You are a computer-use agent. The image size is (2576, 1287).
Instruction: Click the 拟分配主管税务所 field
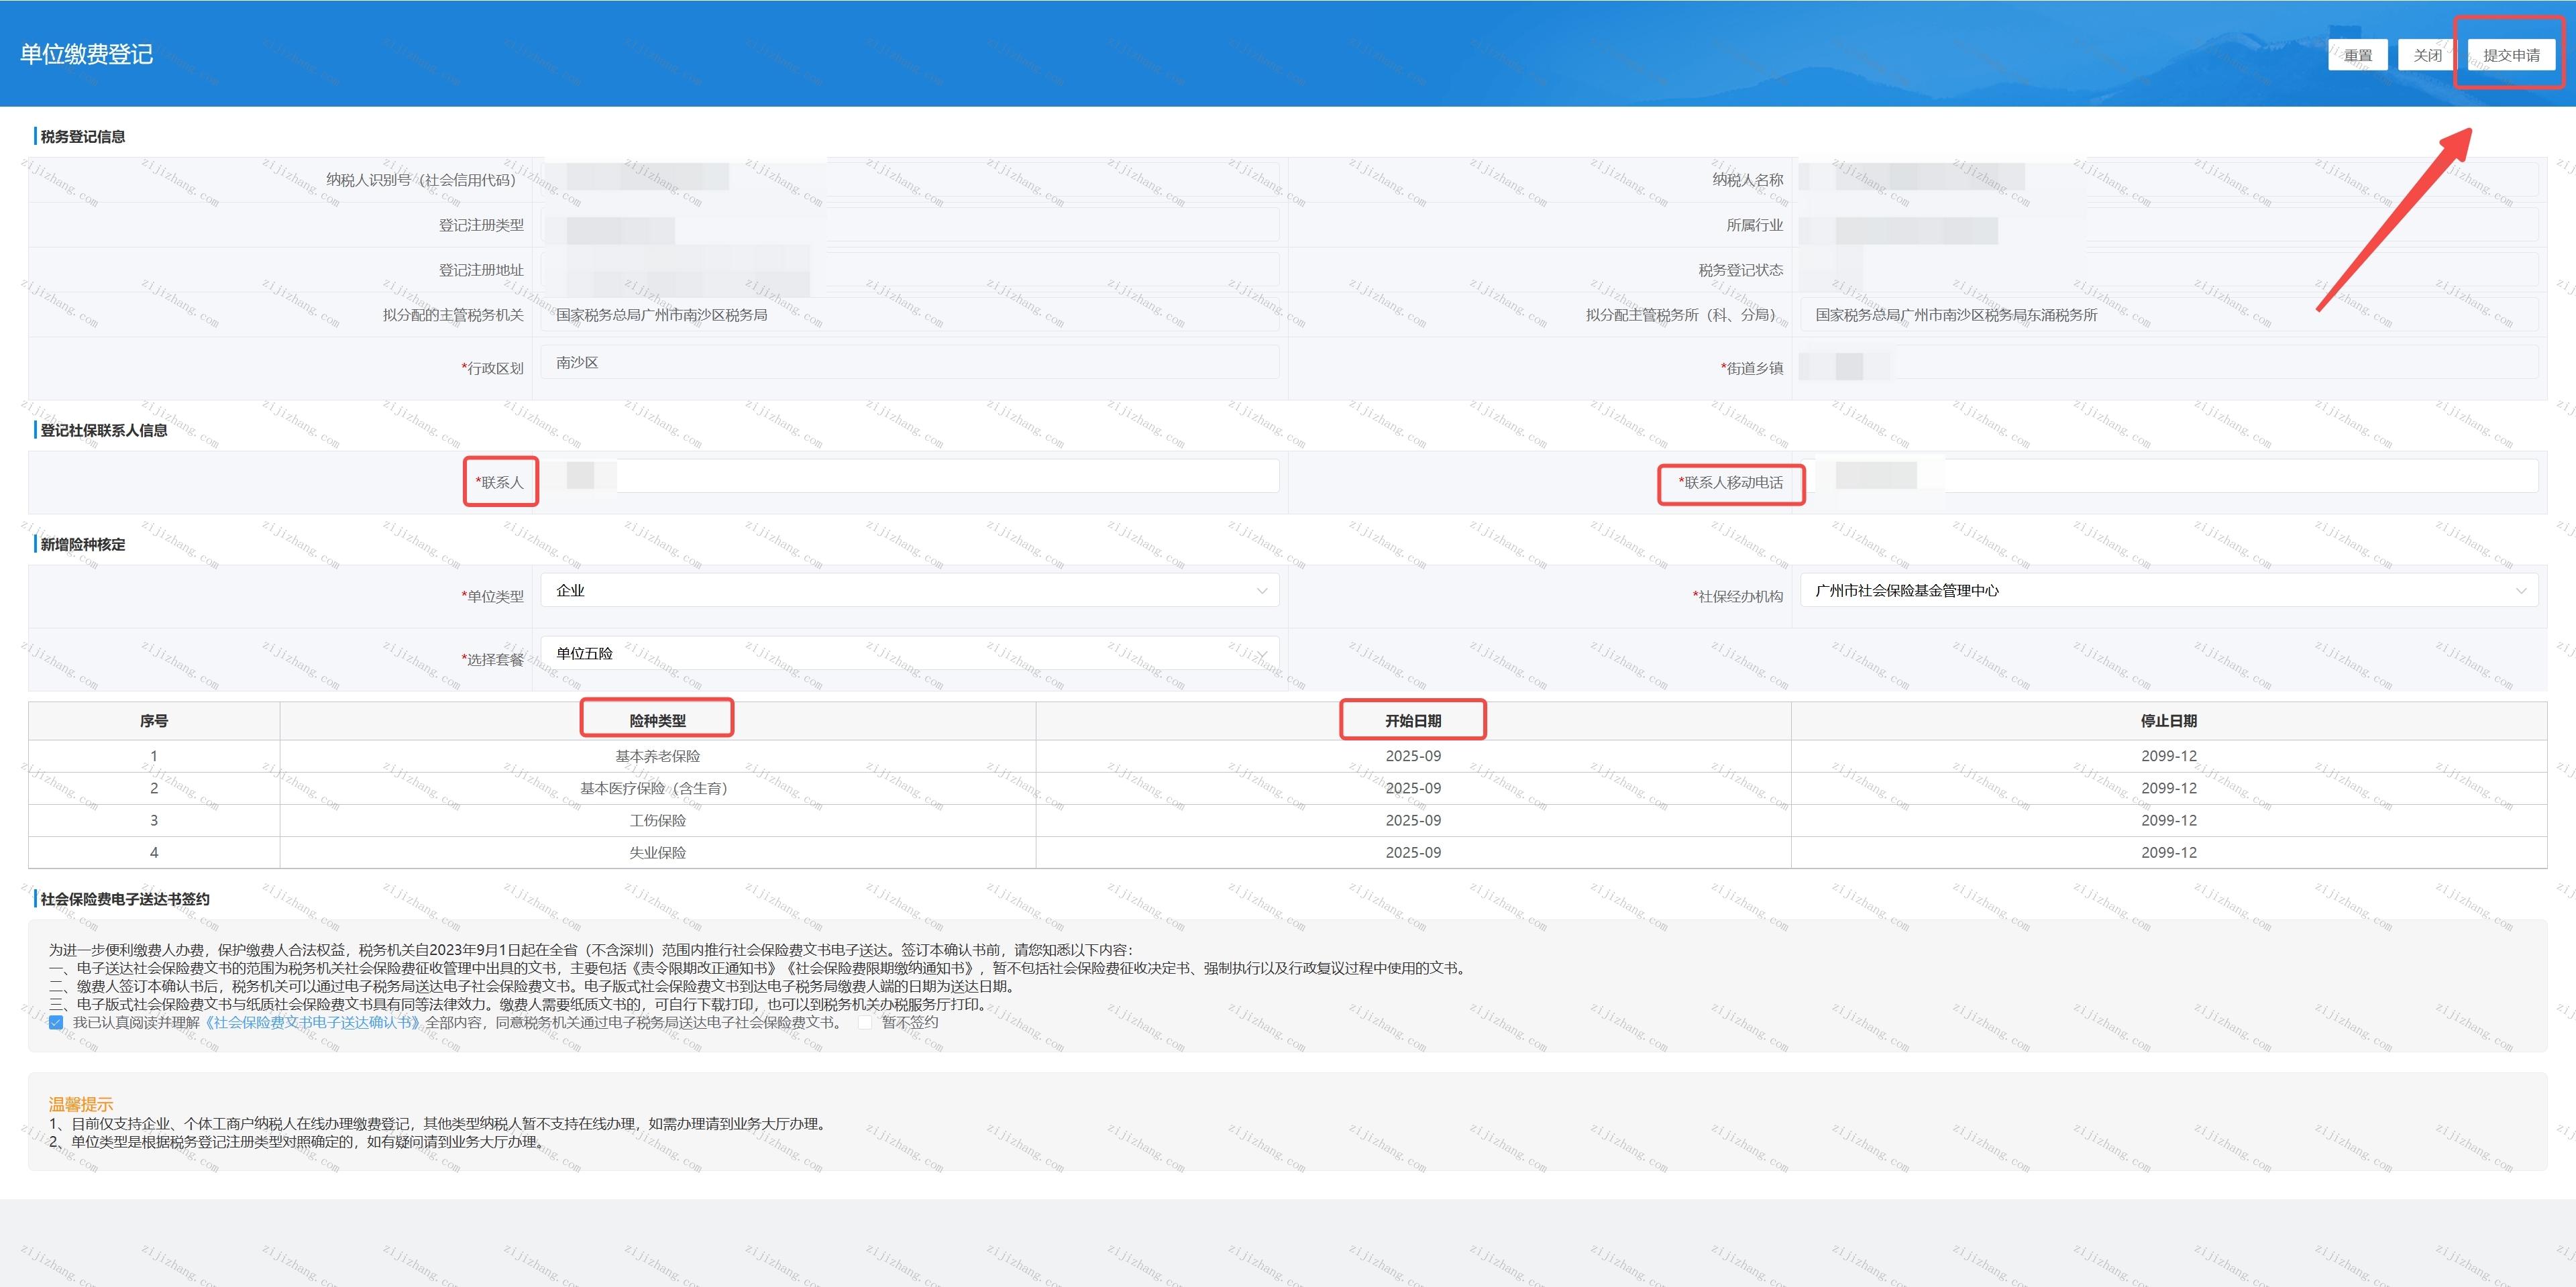pos(2168,315)
